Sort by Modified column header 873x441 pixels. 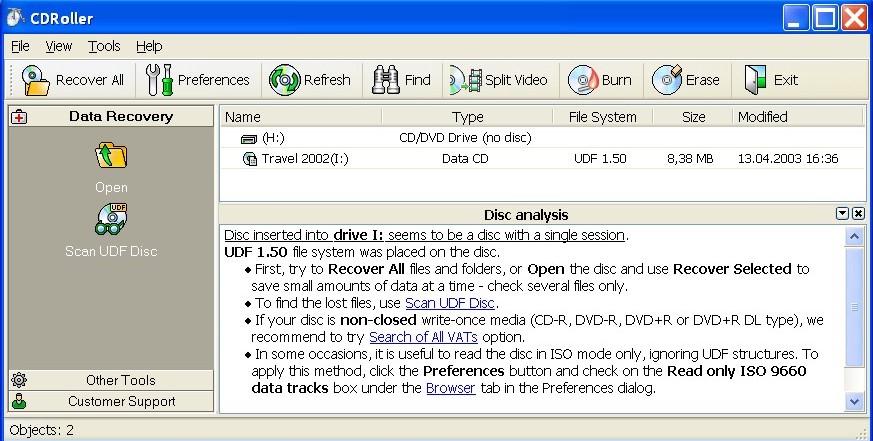coord(798,117)
